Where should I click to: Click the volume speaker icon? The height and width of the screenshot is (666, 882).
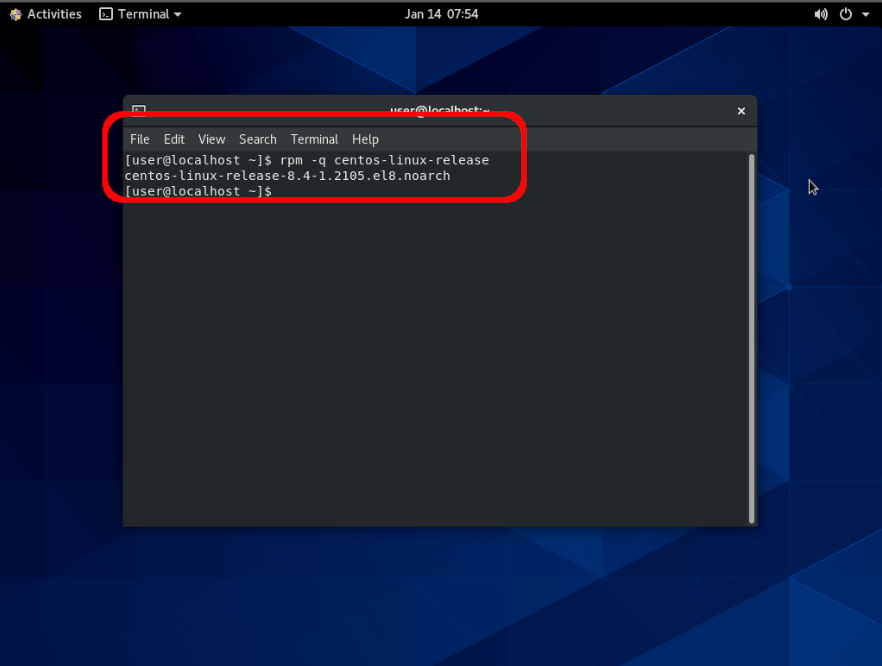[821, 14]
